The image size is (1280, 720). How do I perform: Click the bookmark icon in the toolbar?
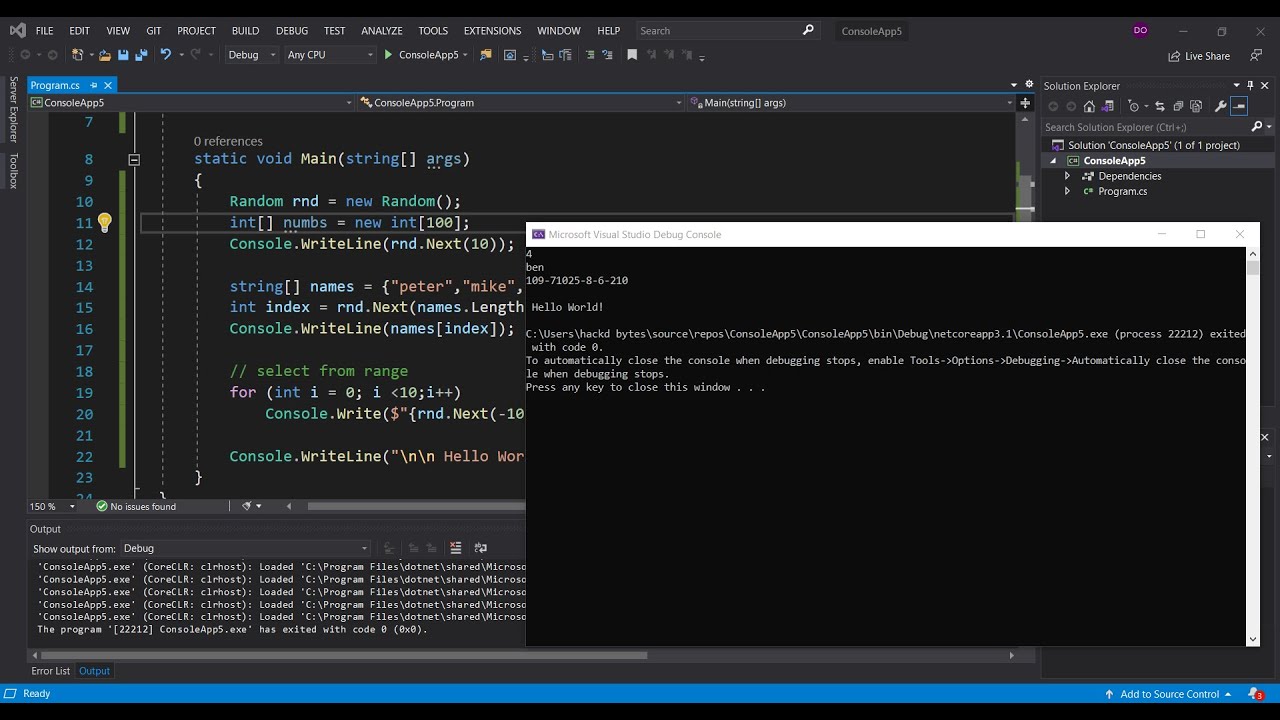click(632, 55)
